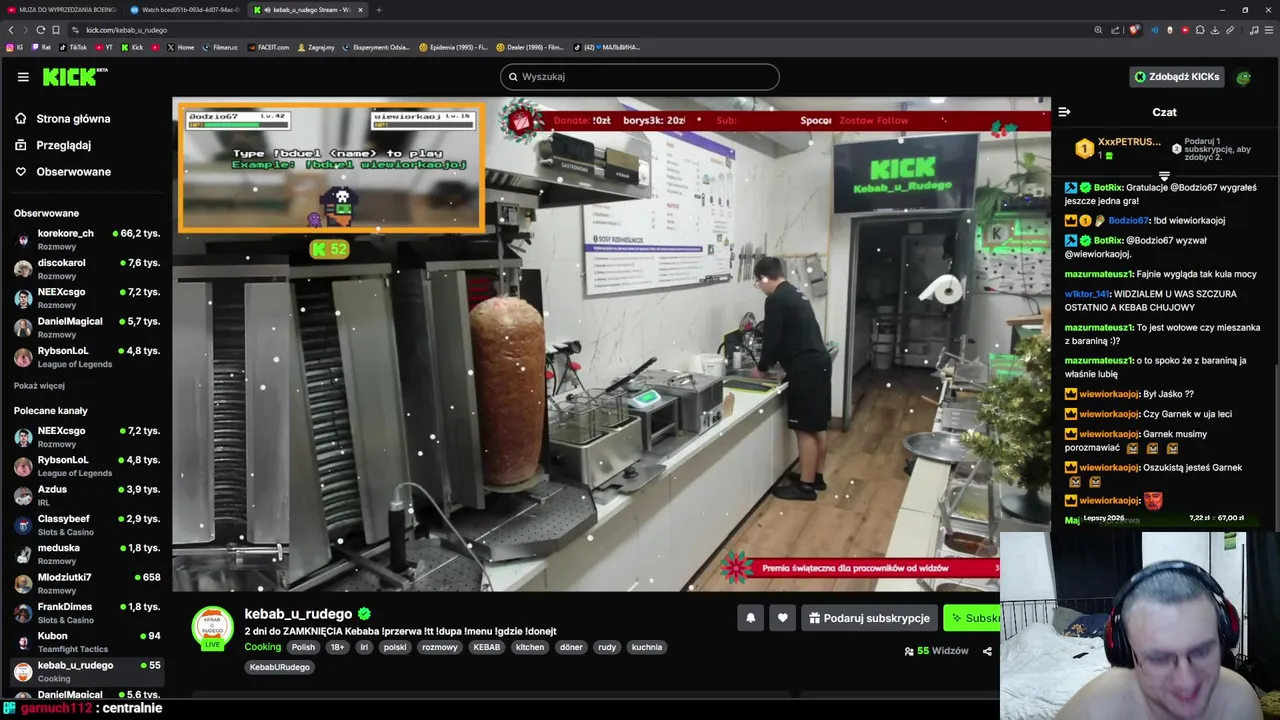Open Kubon Teamfight Tactics channel

click(86, 642)
